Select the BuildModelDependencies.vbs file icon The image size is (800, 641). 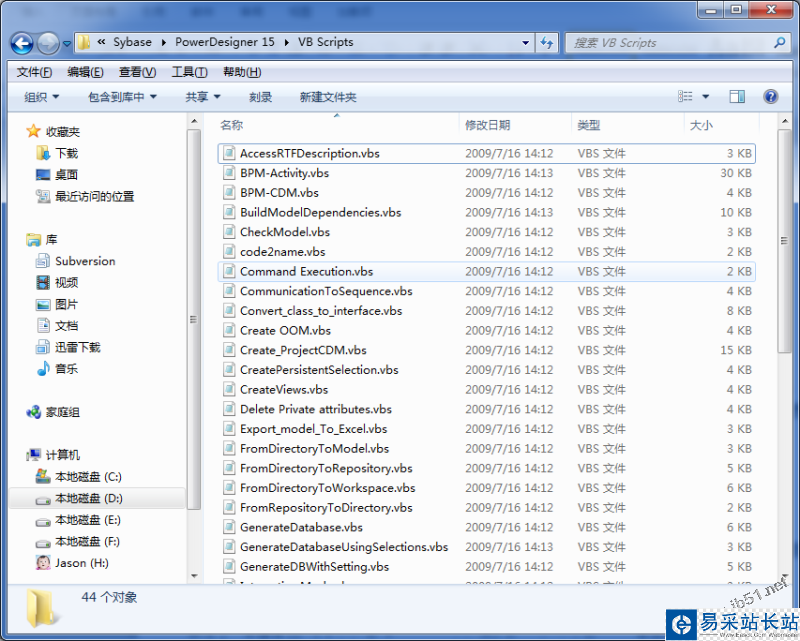tap(229, 212)
